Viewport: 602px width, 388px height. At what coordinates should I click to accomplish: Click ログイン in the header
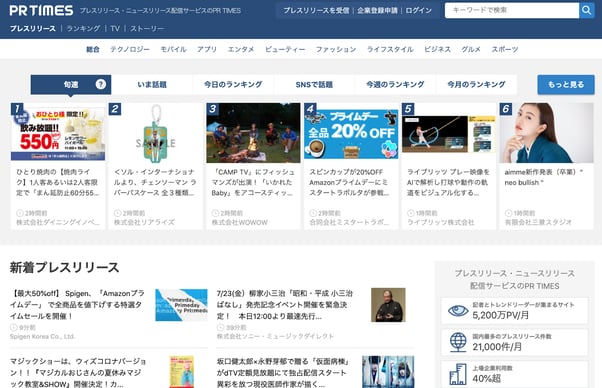click(x=418, y=10)
